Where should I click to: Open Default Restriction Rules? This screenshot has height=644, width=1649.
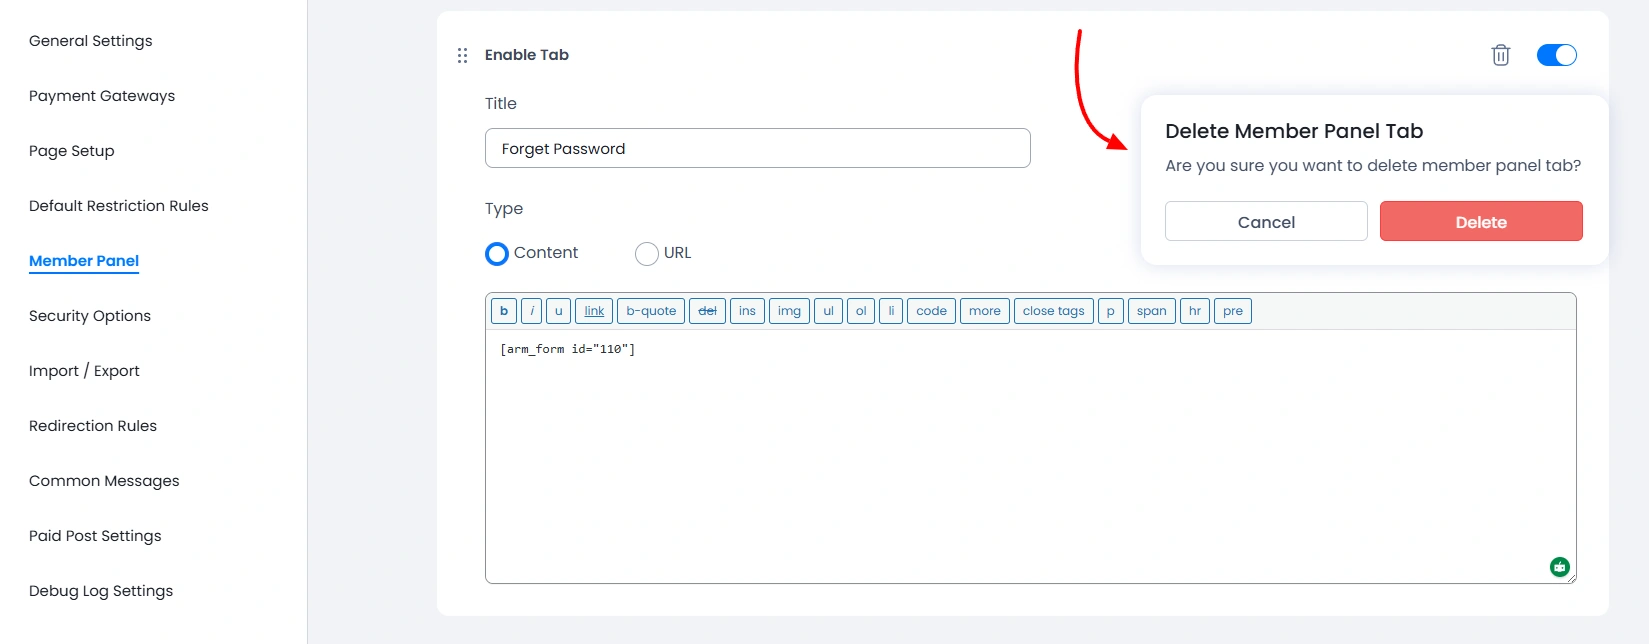tap(119, 206)
